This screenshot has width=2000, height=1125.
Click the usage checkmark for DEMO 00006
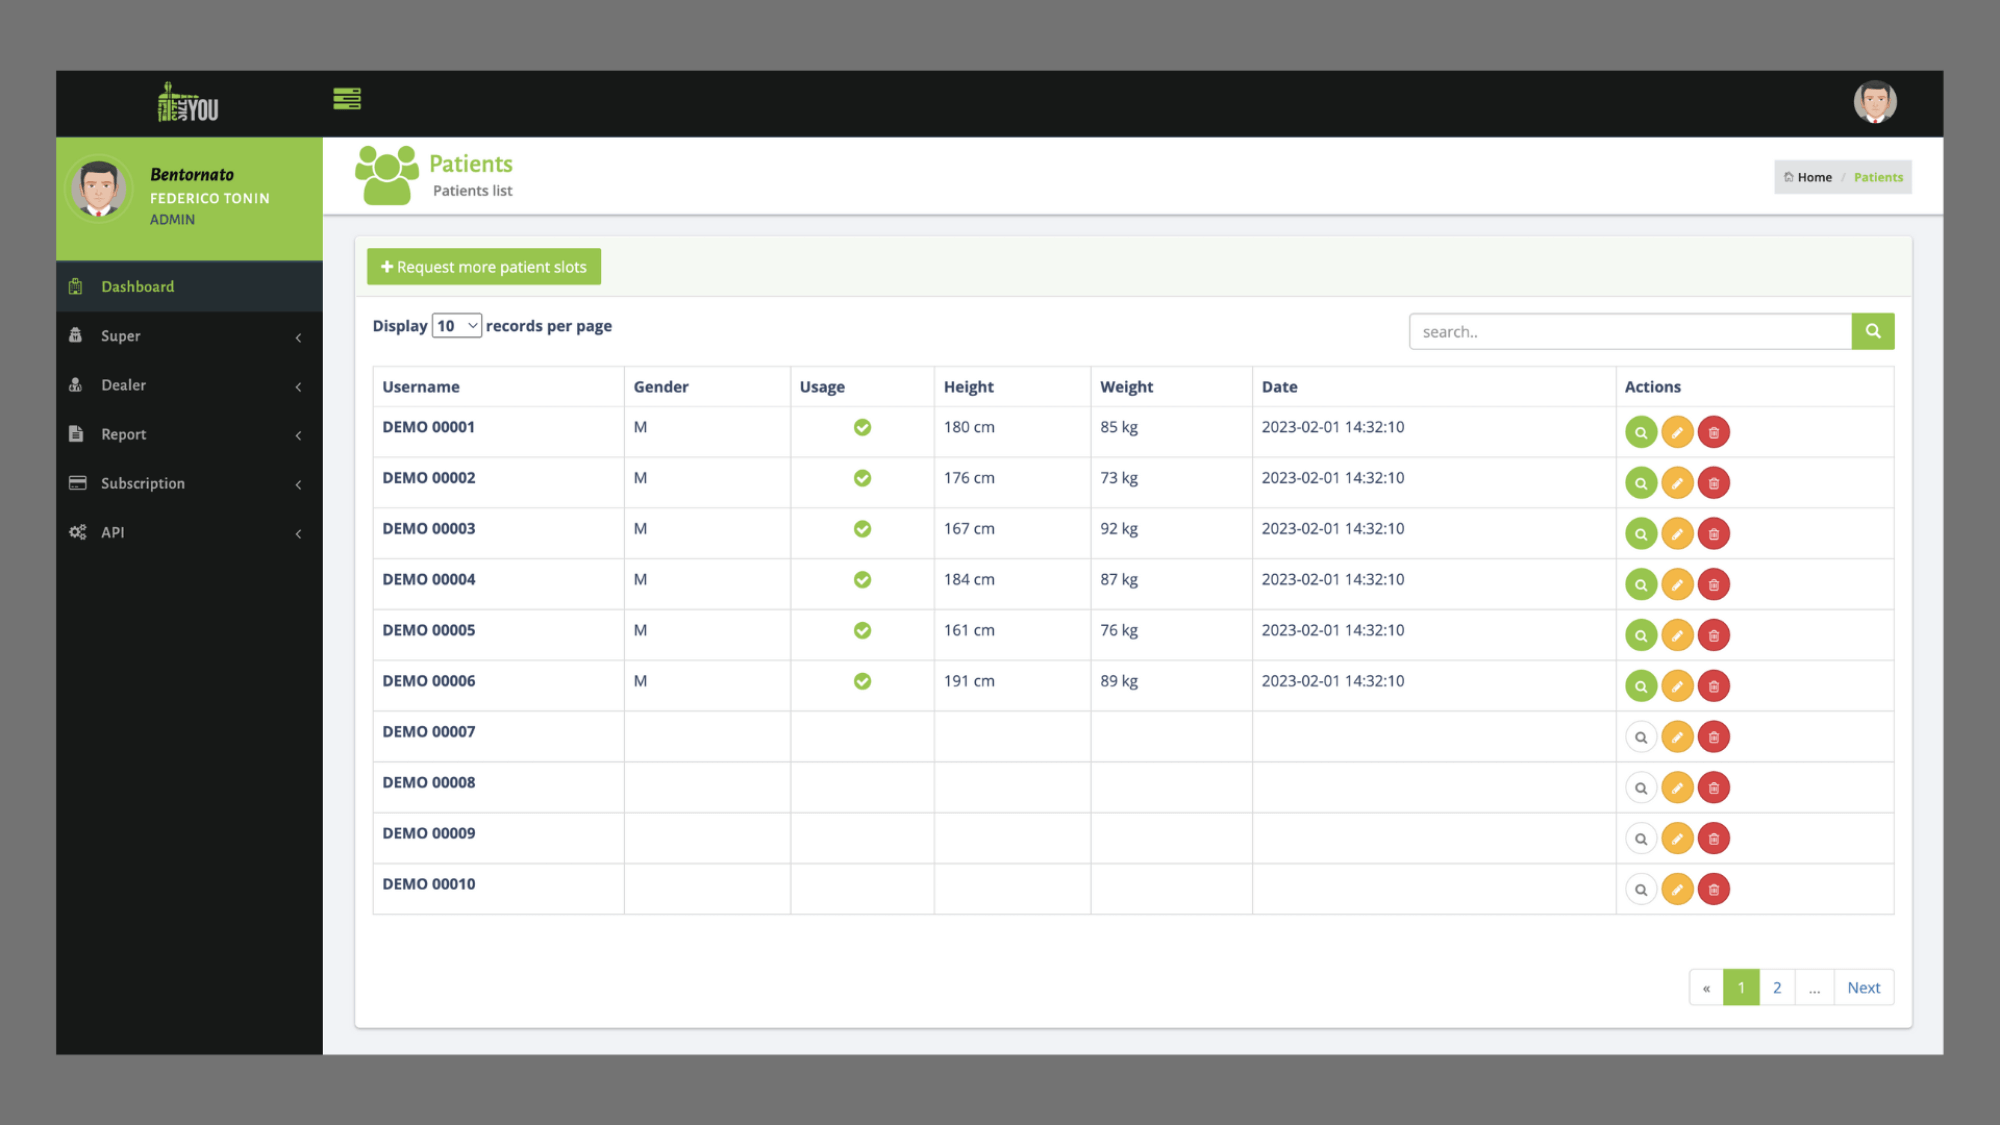click(862, 681)
